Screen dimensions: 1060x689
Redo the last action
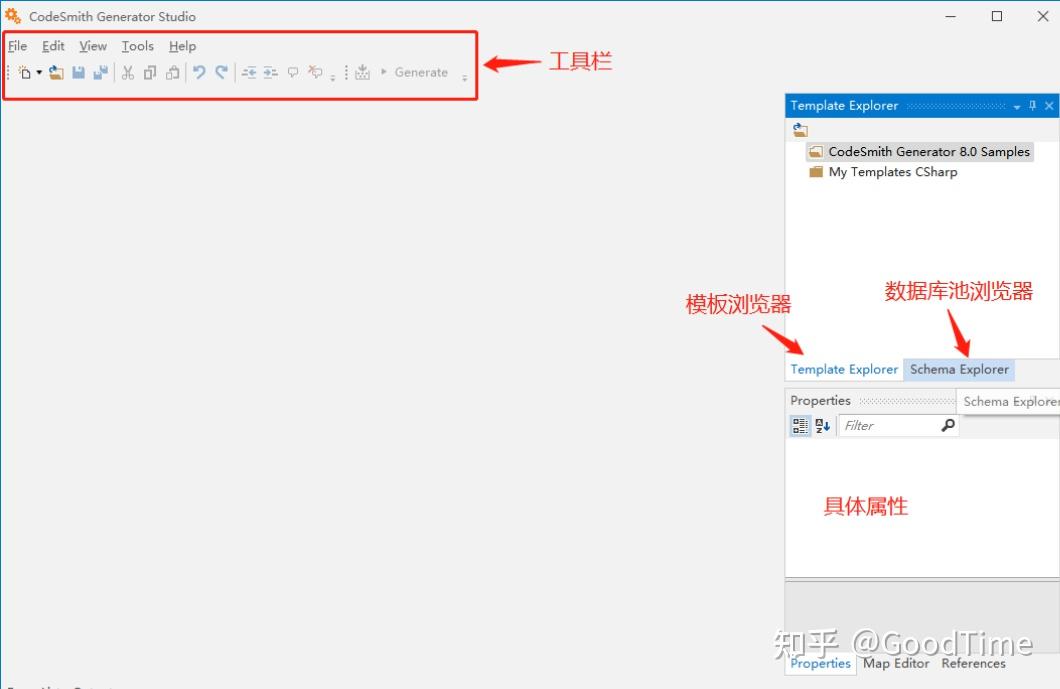(x=221, y=72)
